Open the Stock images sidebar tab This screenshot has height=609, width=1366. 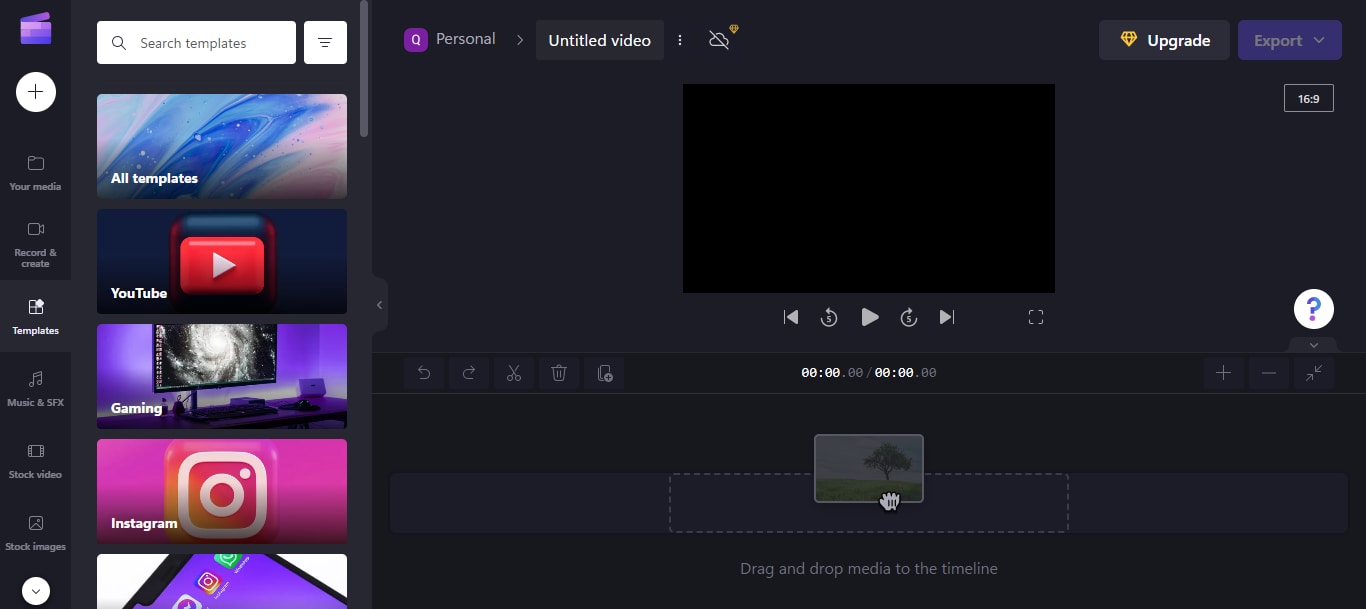point(35,532)
